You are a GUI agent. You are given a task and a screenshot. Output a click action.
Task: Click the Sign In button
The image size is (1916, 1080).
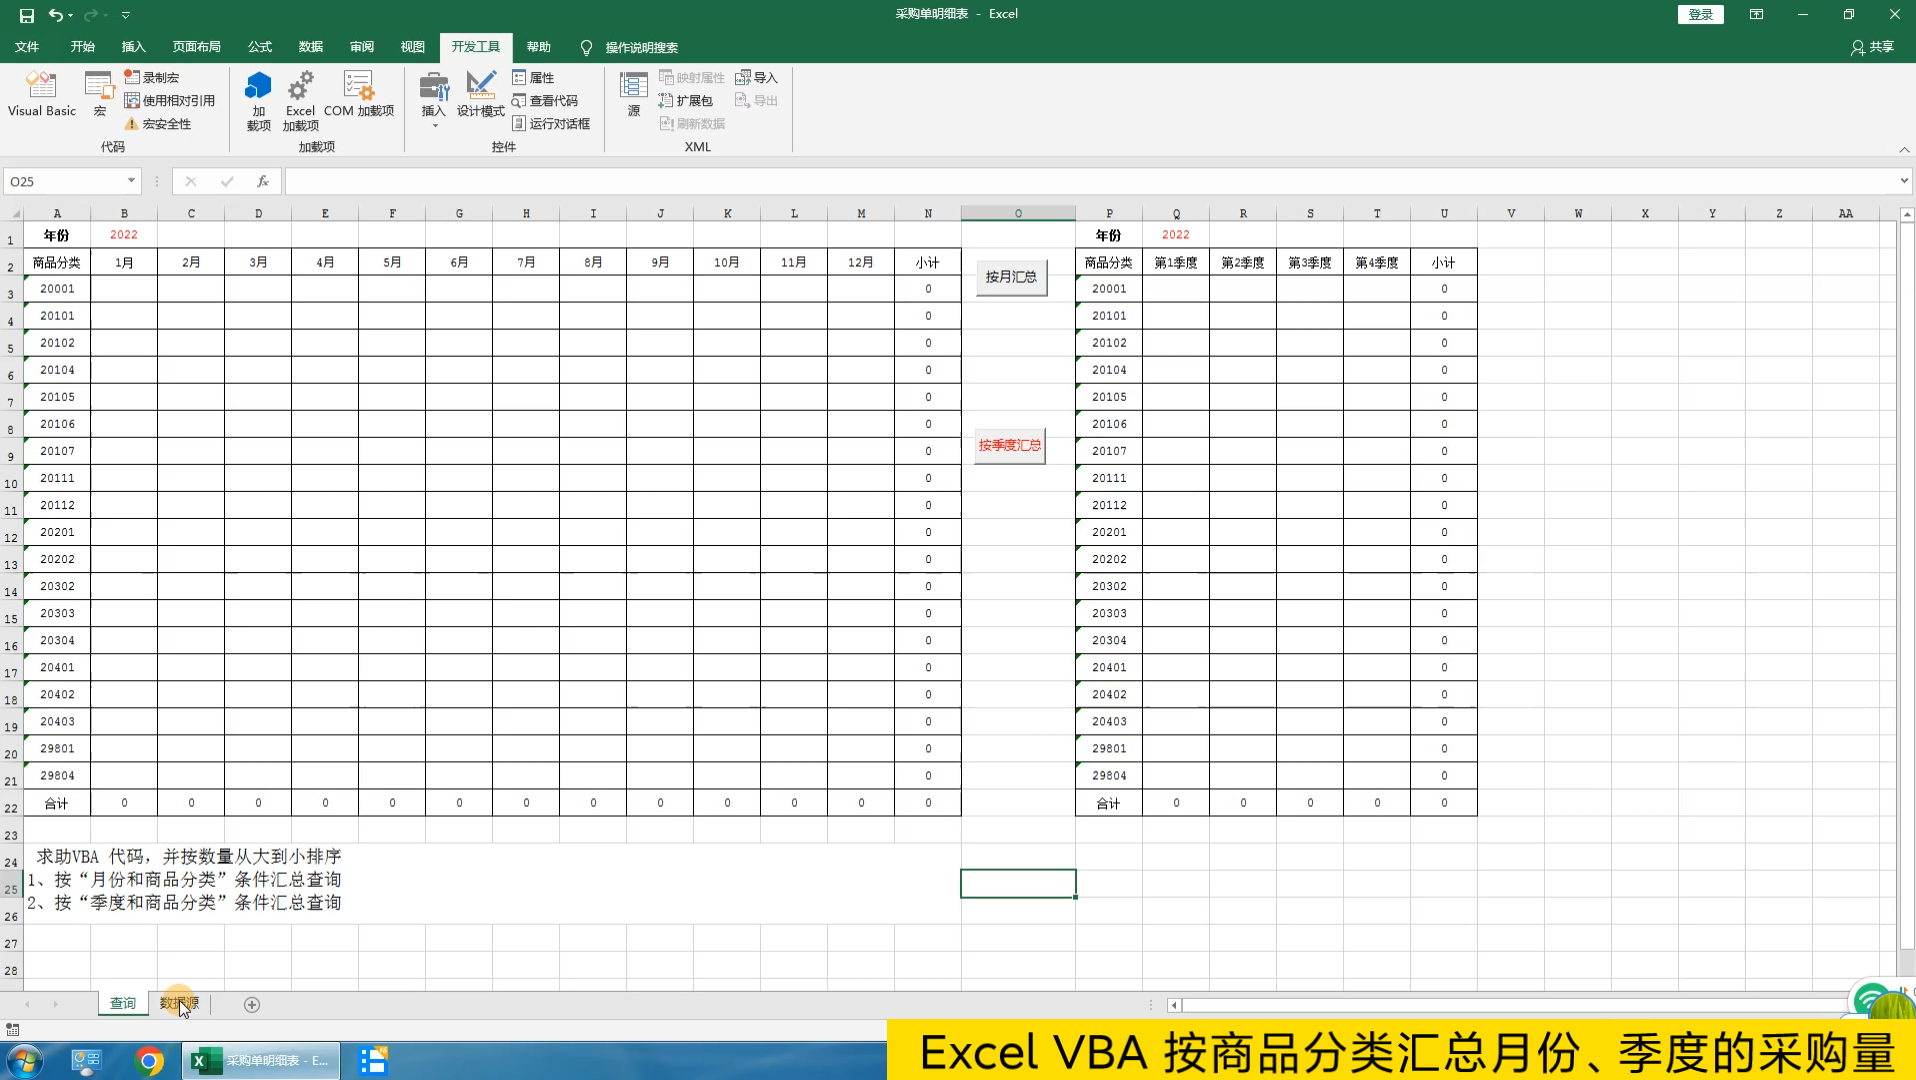pyautogui.click(x=1700, y=14)
